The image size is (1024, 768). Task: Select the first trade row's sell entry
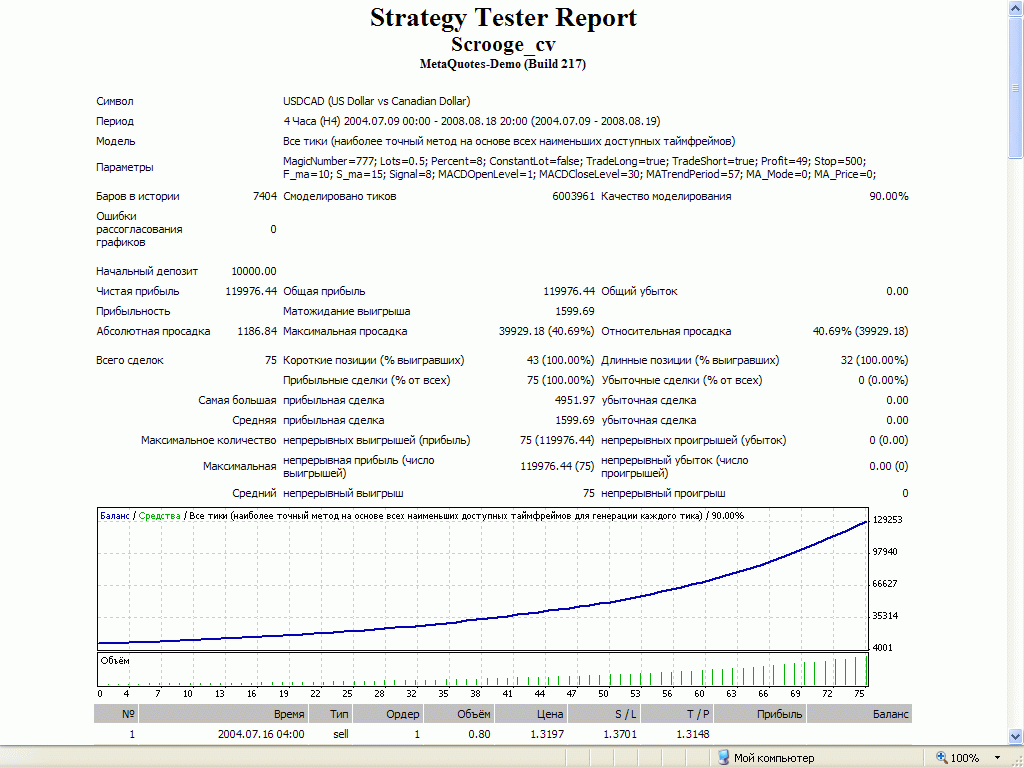[x=340, y=734]
